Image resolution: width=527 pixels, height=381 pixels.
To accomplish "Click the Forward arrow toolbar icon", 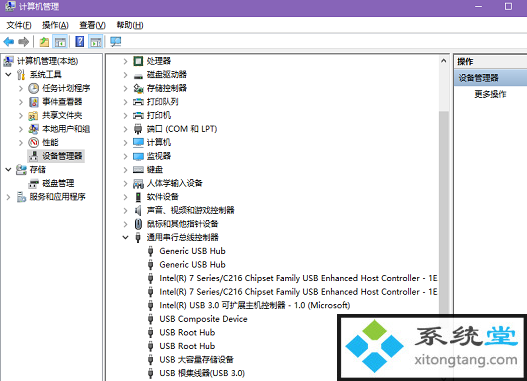I will 24,42.
